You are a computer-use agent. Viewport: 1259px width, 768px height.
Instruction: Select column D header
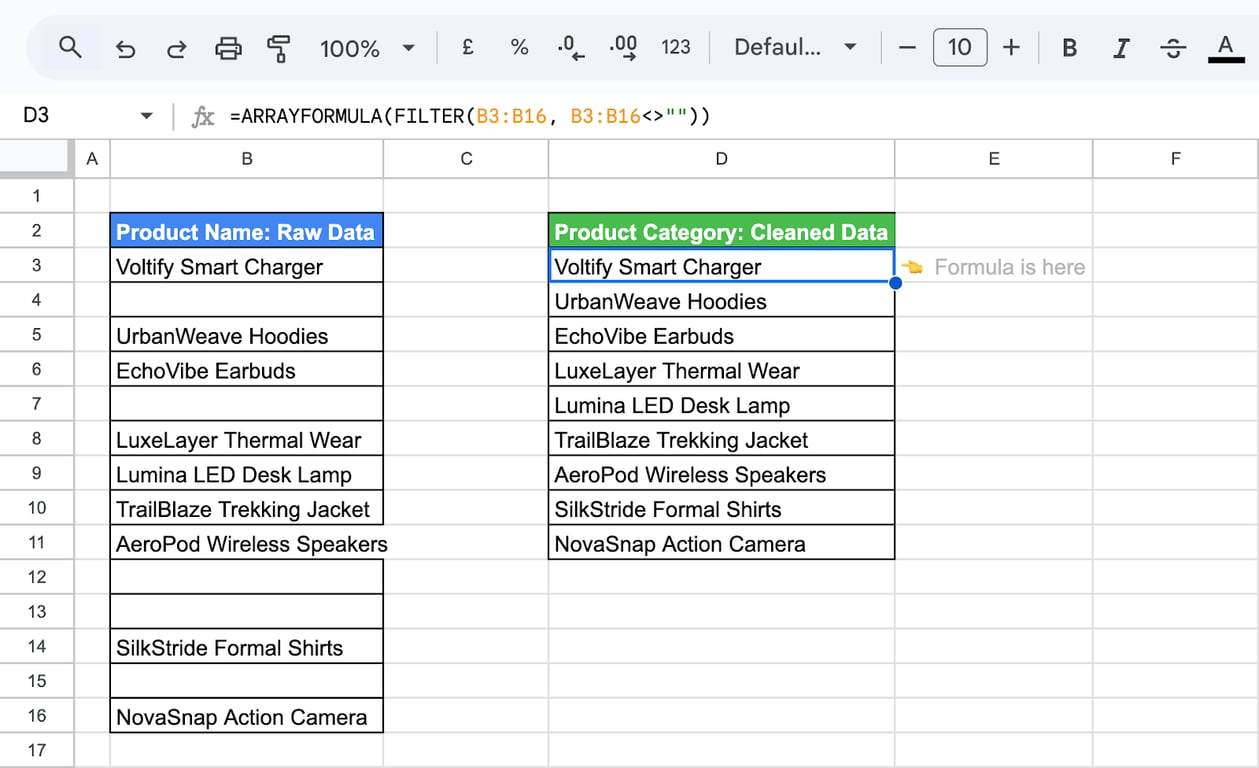click(721, 158)
